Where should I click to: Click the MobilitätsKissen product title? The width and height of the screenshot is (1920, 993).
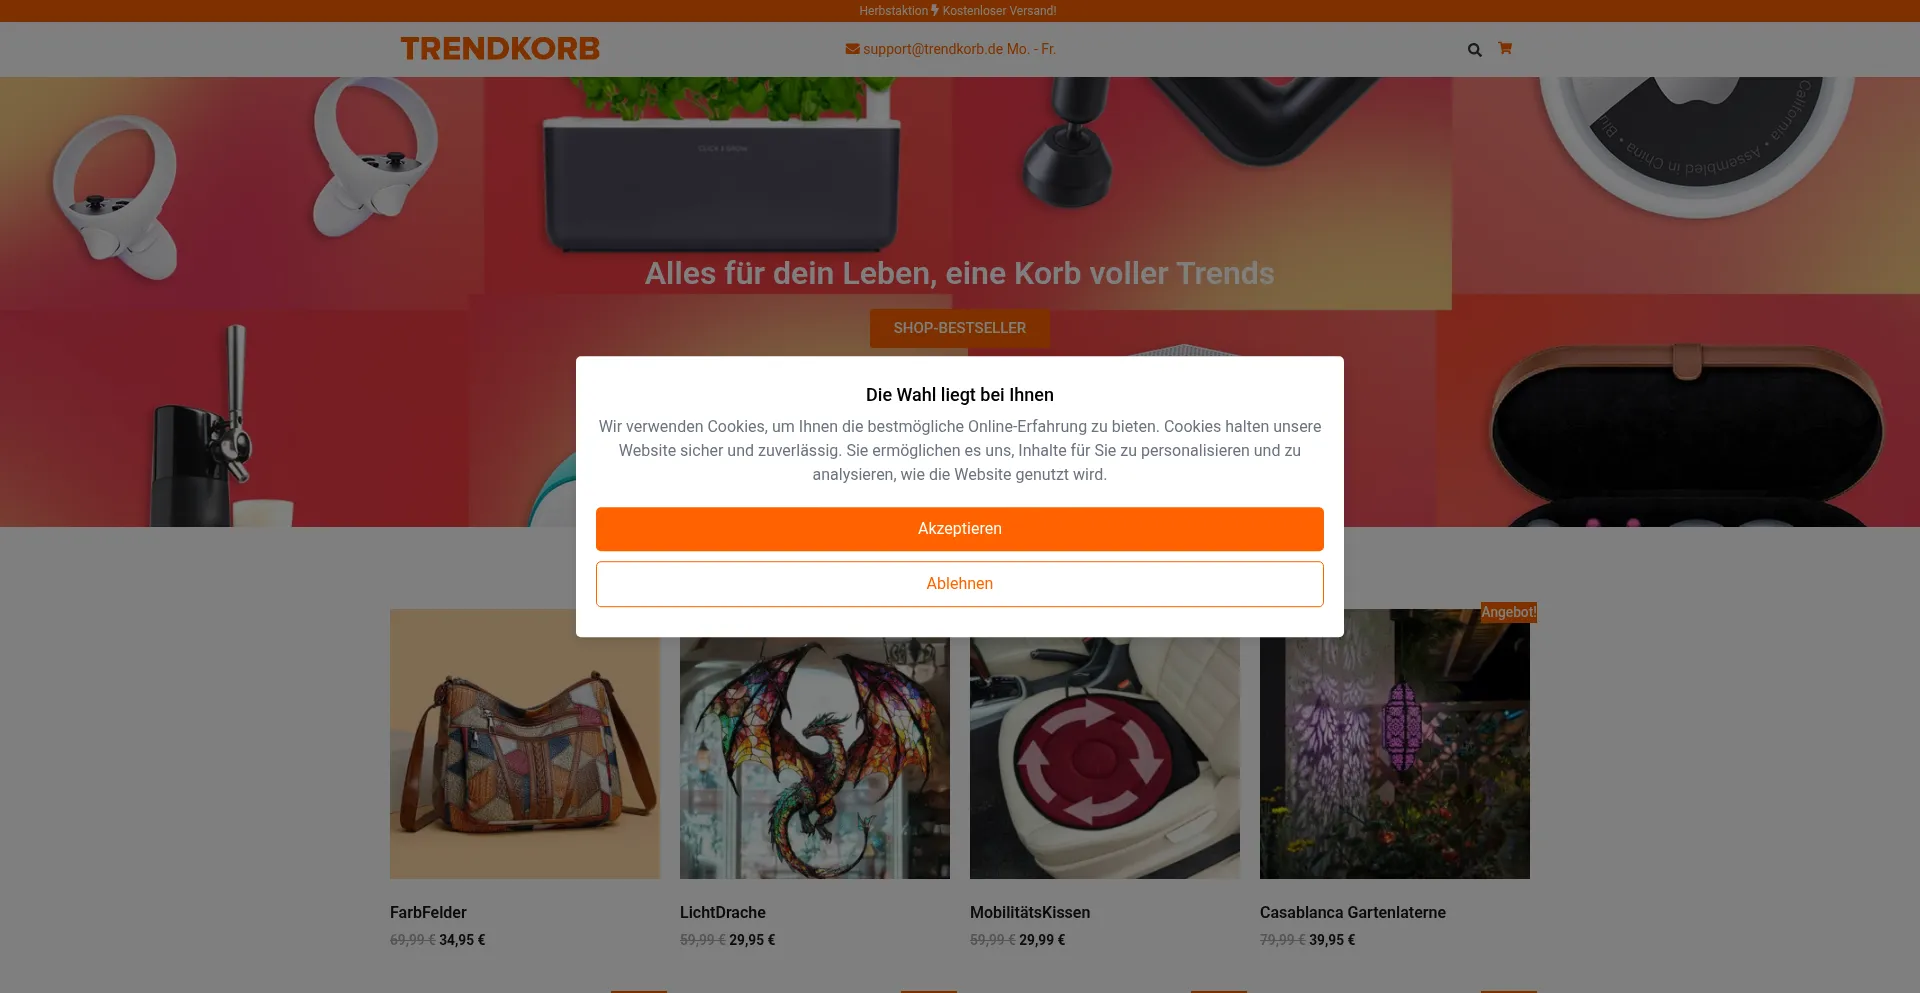click(x=1030, y=912)
